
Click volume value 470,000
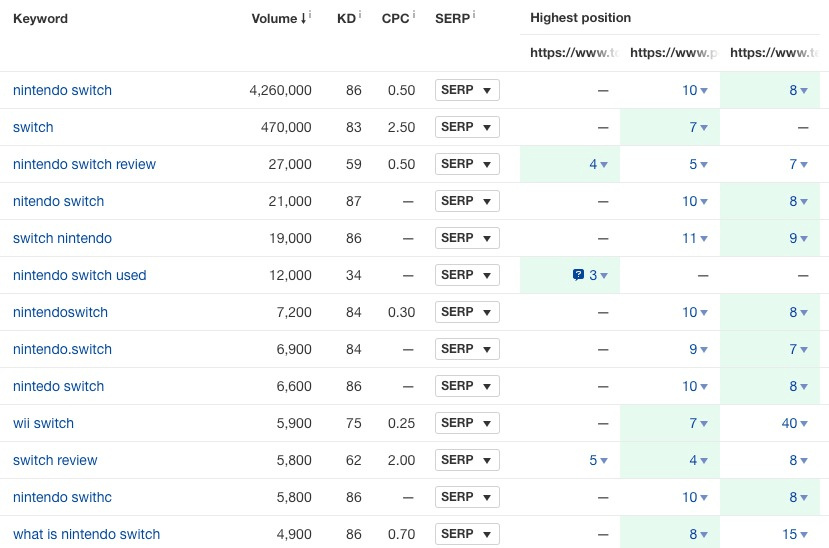tap(286, 127)
